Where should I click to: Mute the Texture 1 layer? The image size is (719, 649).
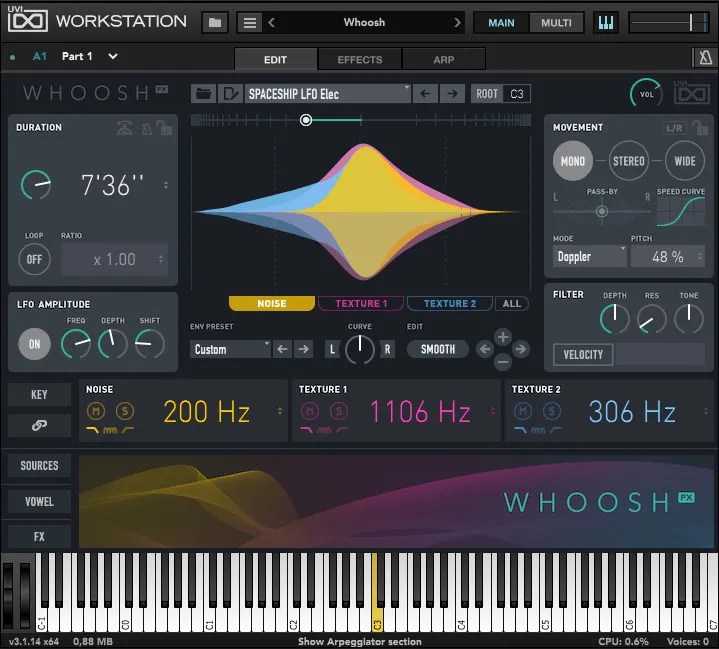pos(310,411)
